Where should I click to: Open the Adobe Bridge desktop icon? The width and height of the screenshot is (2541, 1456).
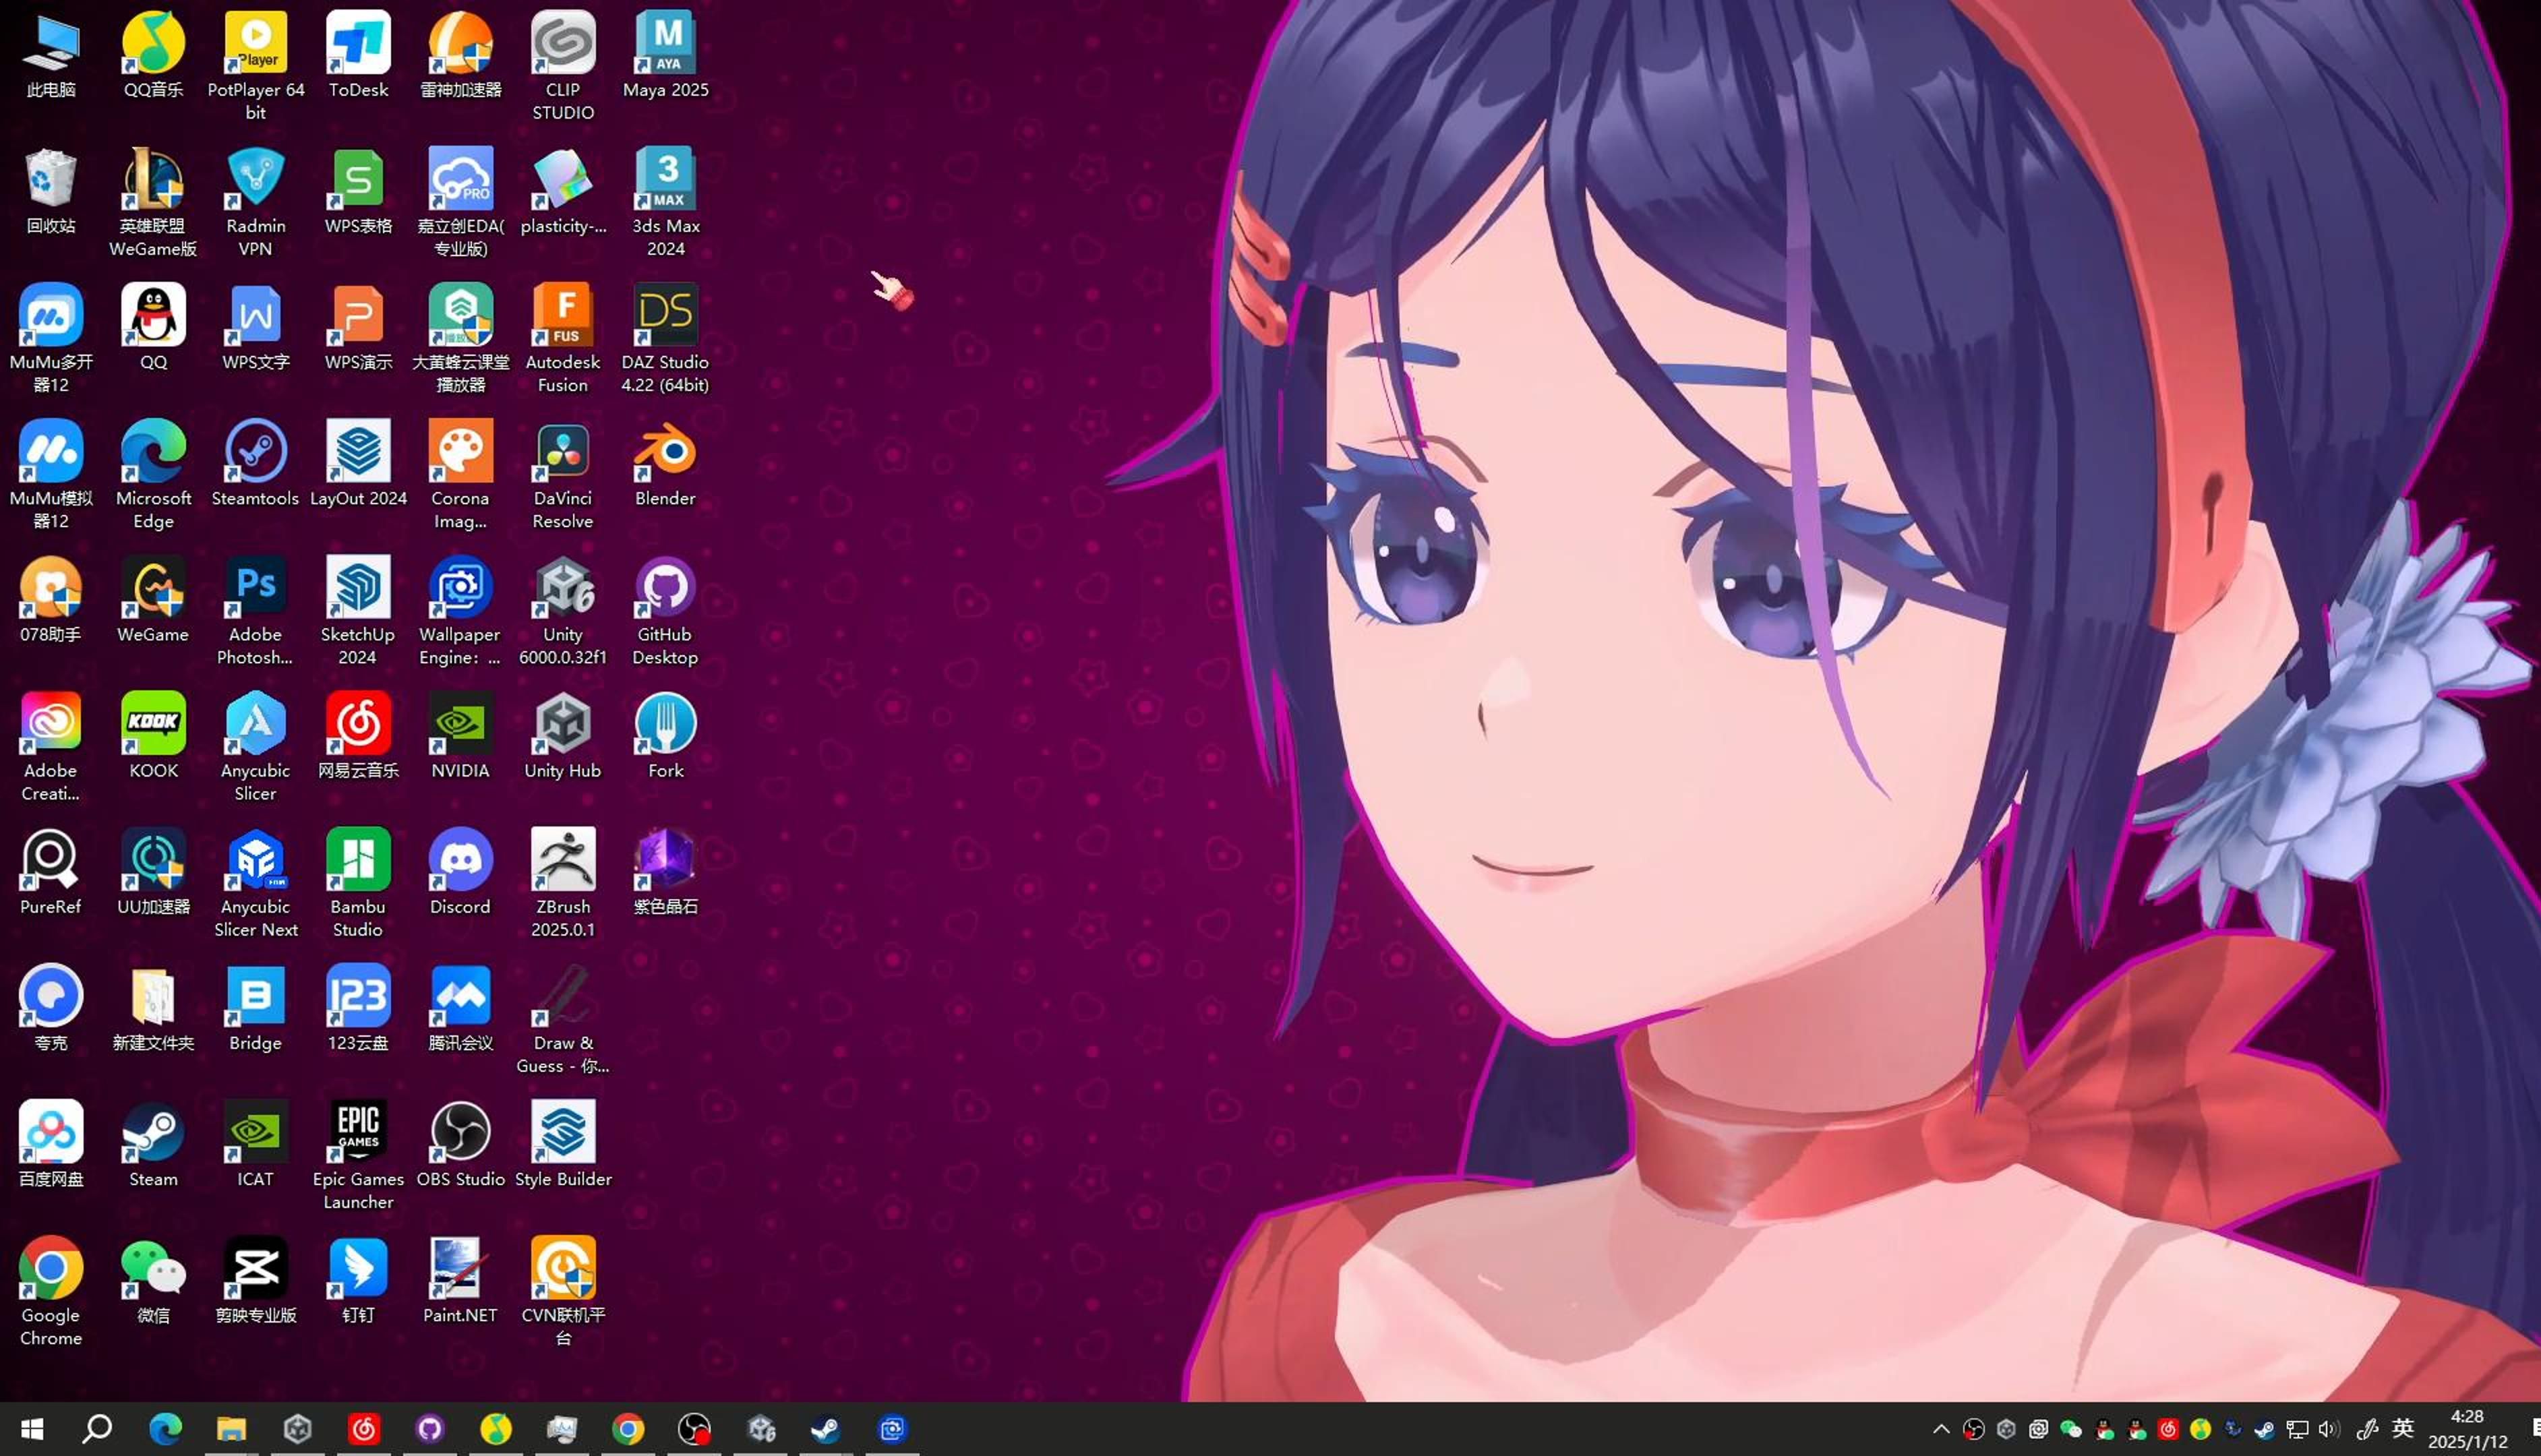pyautogui.click(x=255, y=1008)
